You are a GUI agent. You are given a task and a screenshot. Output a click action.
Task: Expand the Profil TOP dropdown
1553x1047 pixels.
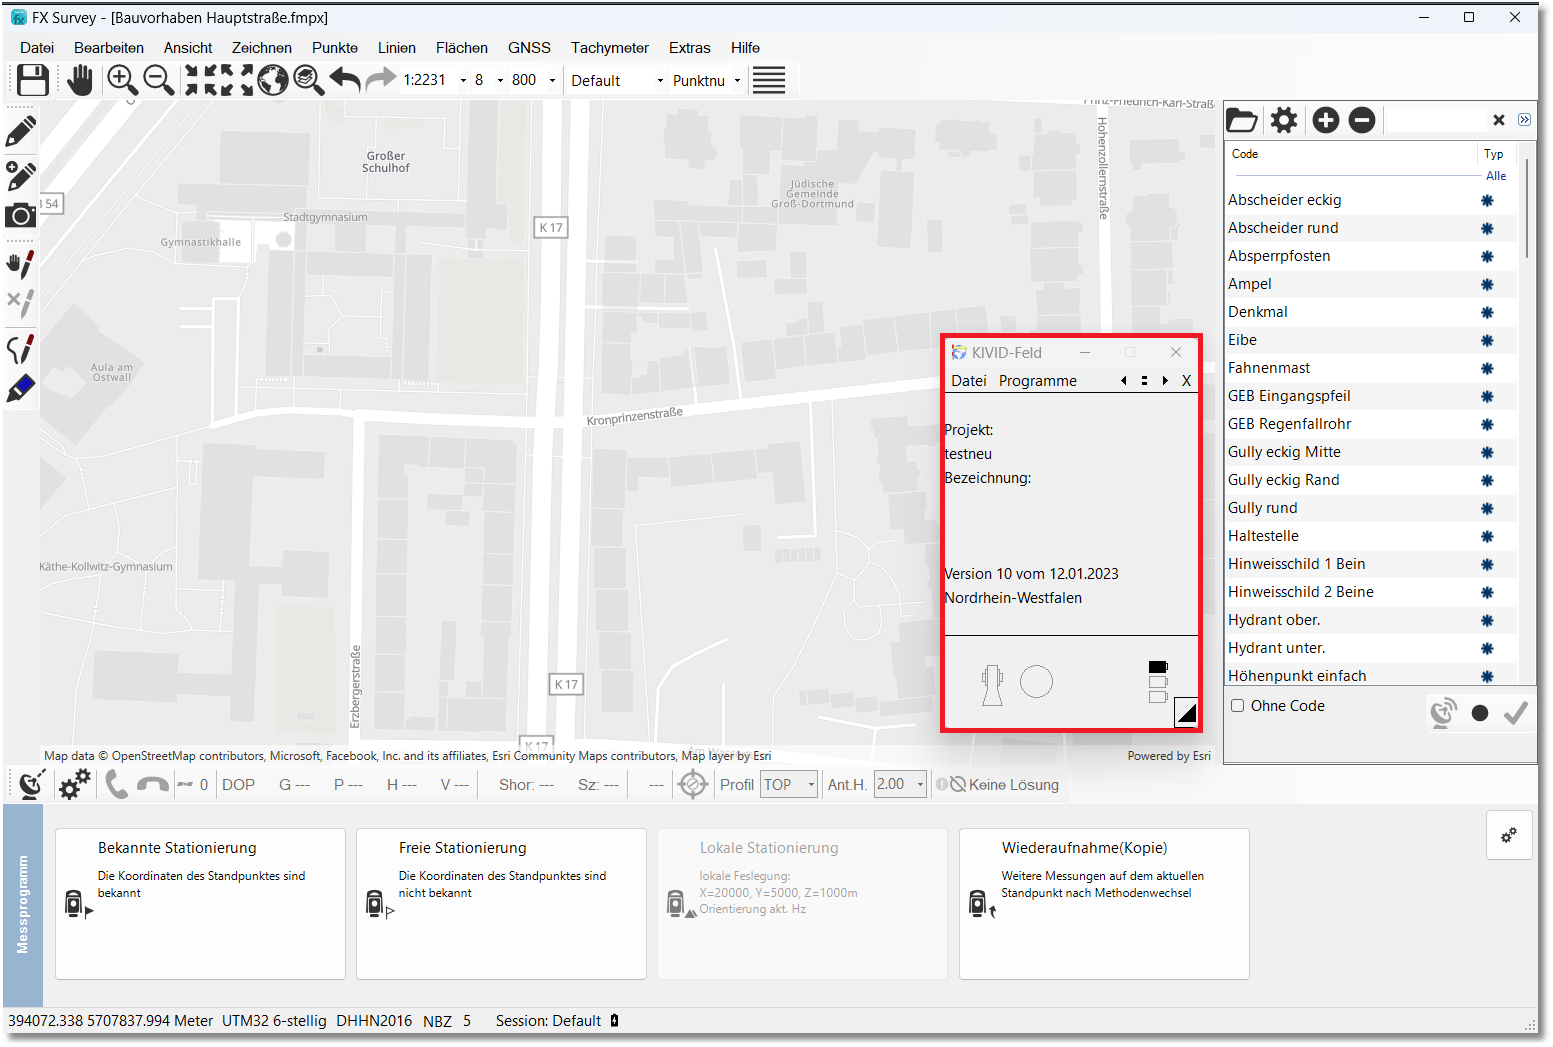click(x=811, y=785)
